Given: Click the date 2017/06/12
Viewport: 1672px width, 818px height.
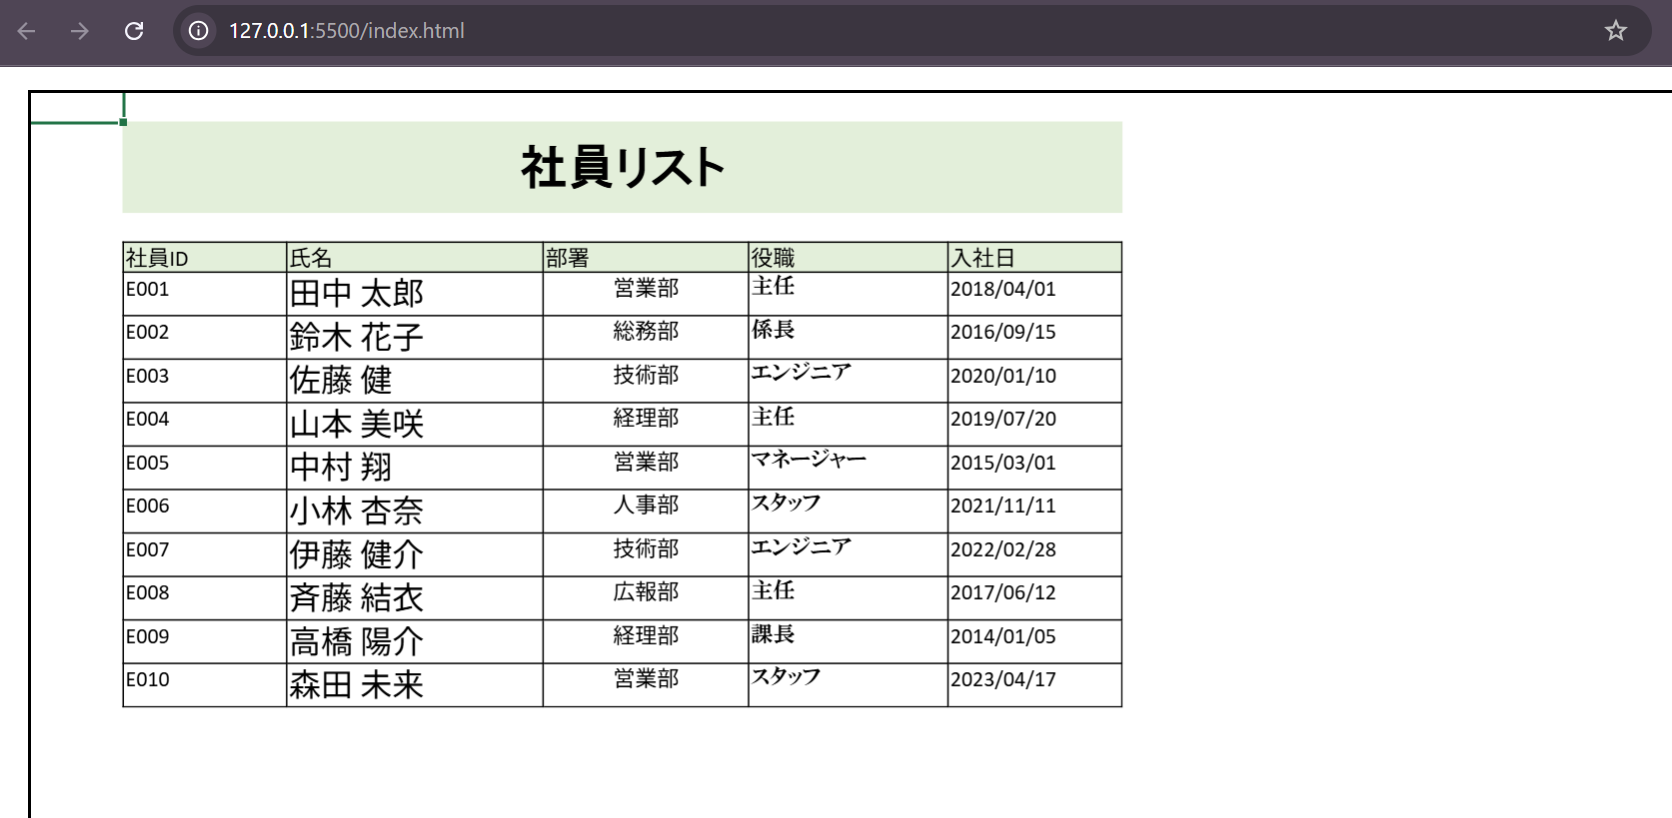Looking at the screenshot, I should pyautogui.click(x=1003, y=593).
